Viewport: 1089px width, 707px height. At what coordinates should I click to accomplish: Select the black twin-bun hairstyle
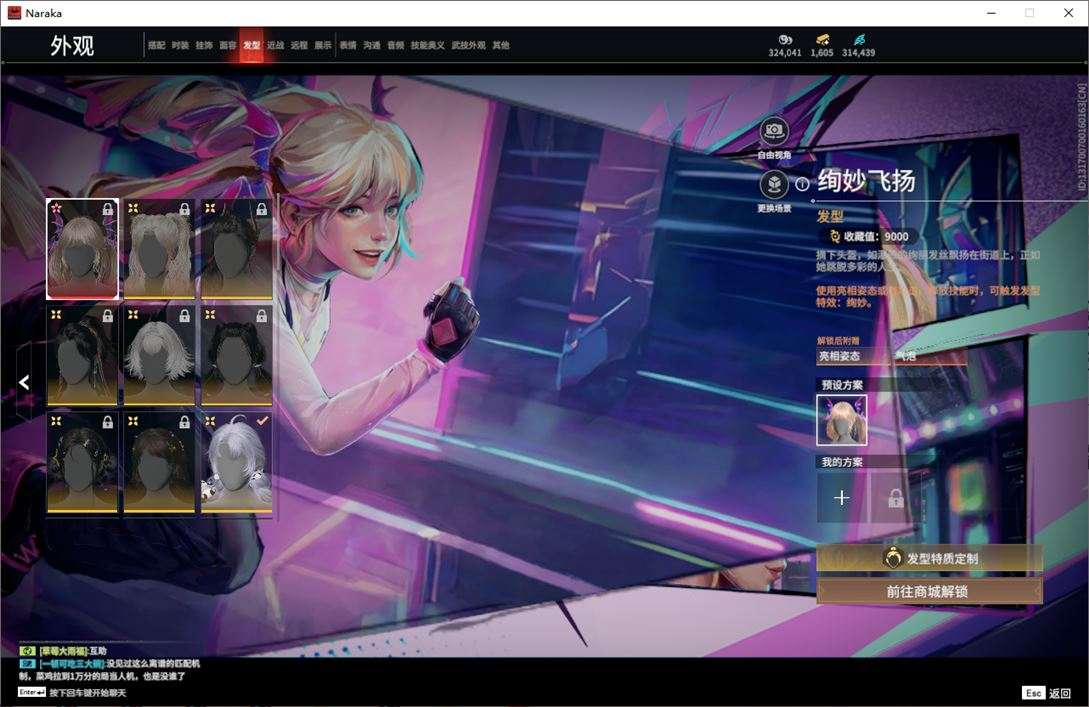point(236,355)
